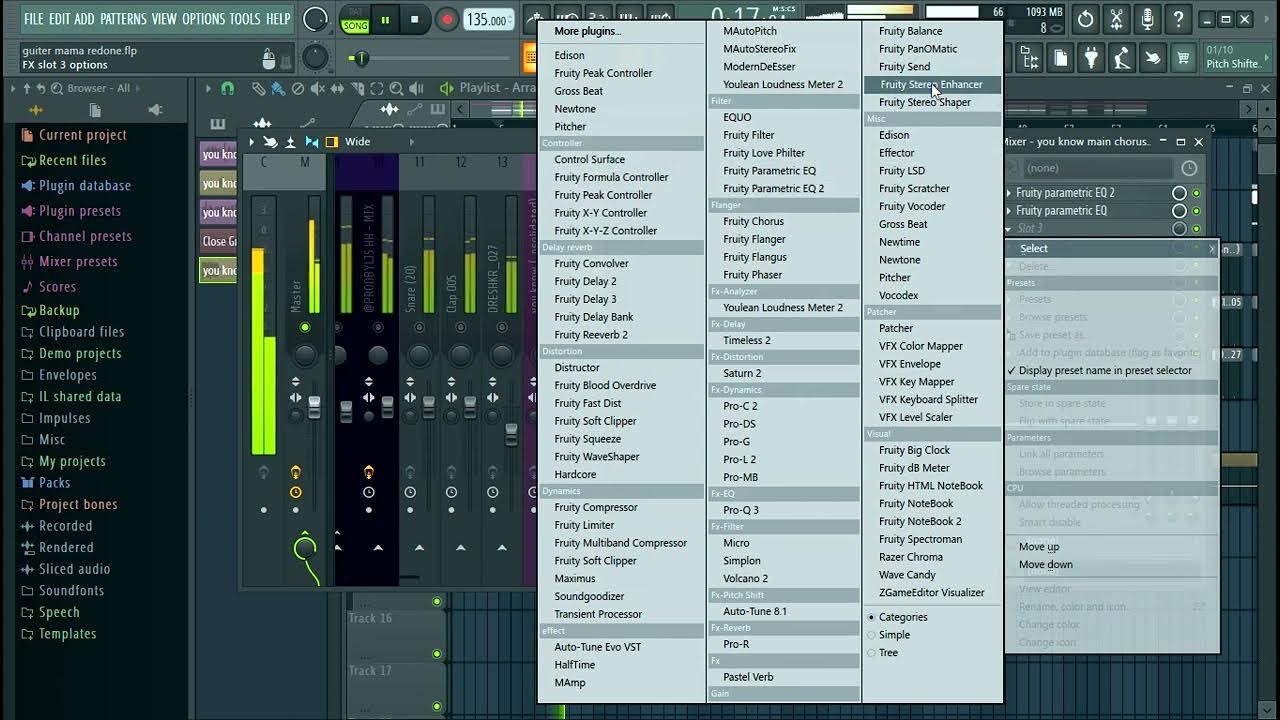Pause playback with the pause button
The image size is (1280, 720).
tap(385, 19)
